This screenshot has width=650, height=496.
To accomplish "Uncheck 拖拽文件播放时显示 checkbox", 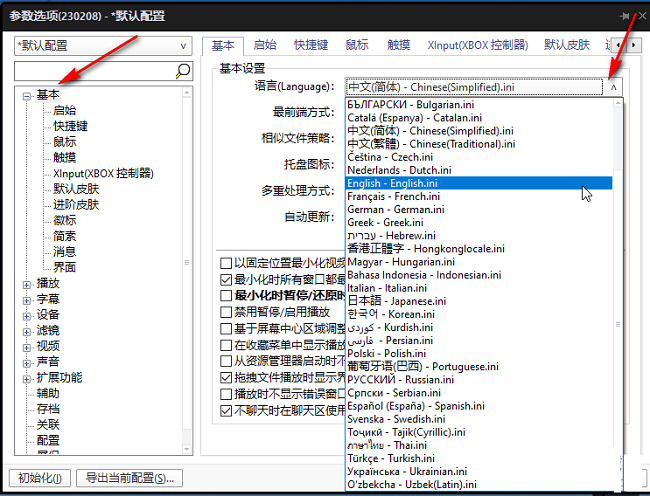I will coord(226,378).
